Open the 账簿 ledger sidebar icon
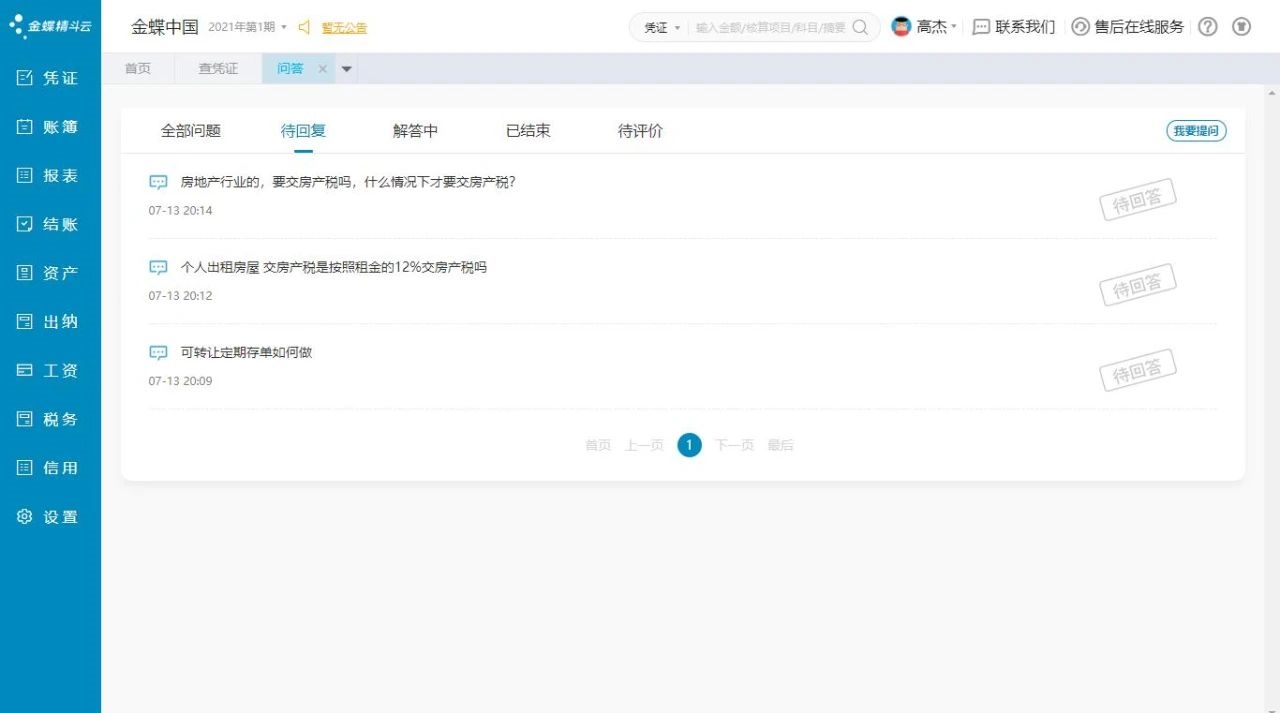Screen dimensions: 1280x713 (25, 127)
